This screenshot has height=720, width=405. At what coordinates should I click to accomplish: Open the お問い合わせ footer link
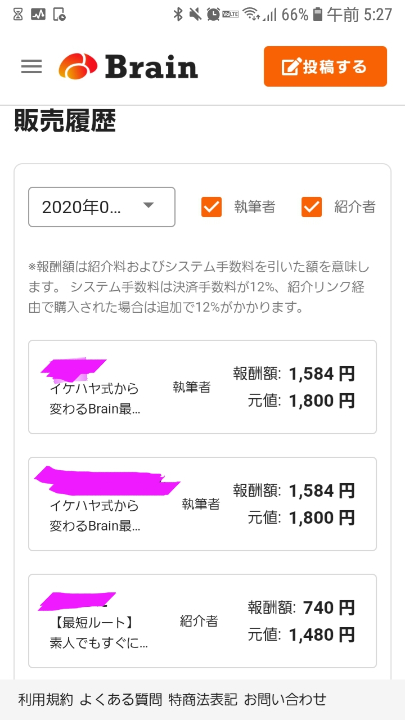[x=285, y=700]
